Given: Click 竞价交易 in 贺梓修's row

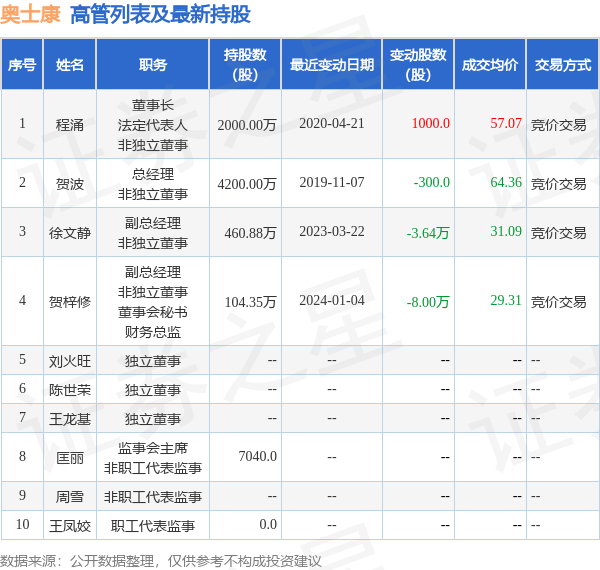Looking at the screenshot, I should pyautogui.click(x=558, y=302).
